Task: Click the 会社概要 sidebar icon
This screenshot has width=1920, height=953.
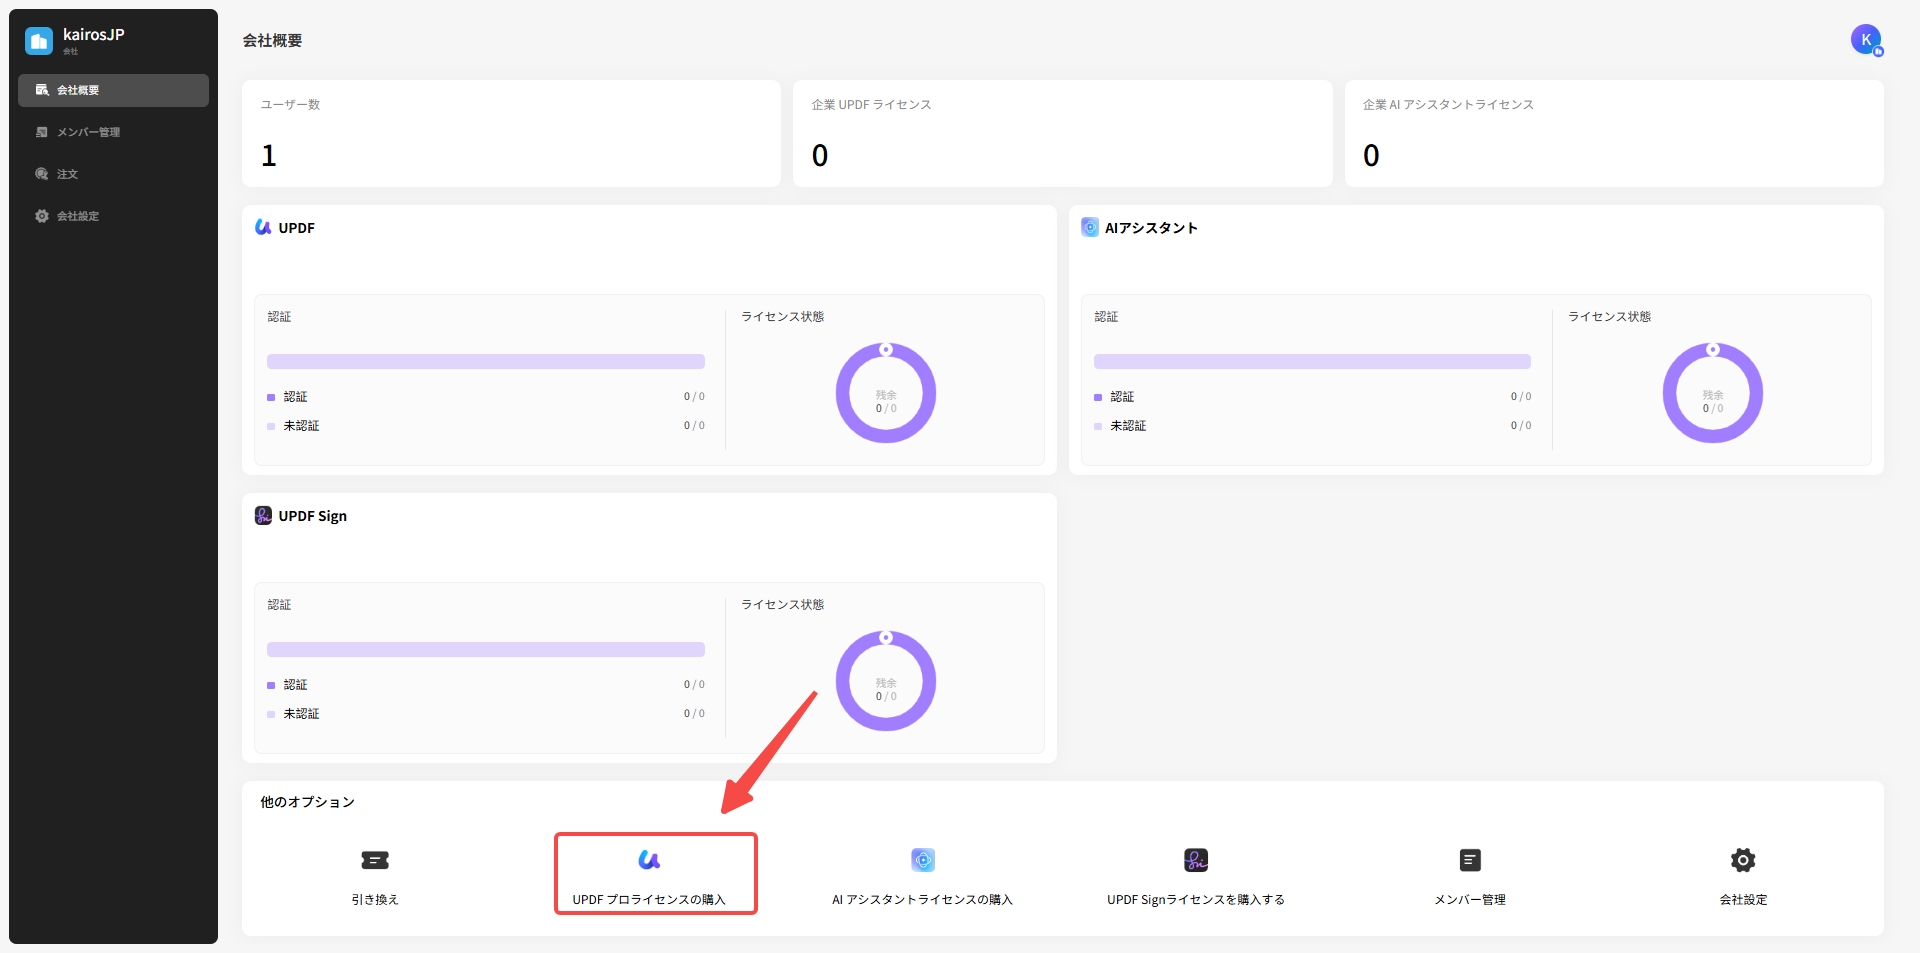Action: 42,90
